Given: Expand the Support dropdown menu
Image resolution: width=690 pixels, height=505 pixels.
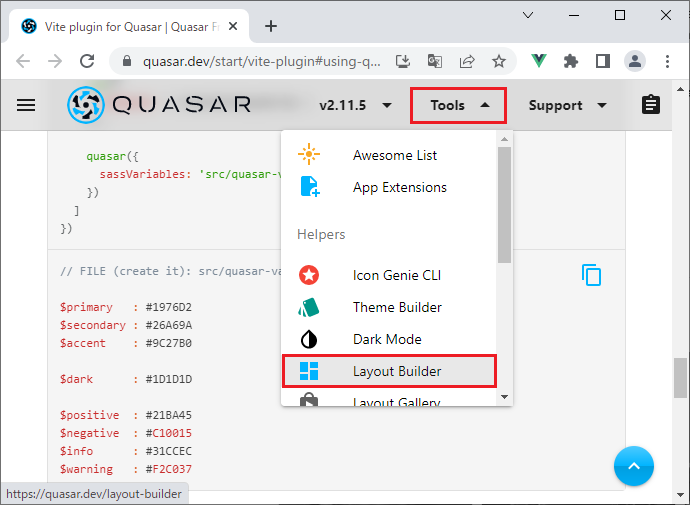Looking at the screenshot, I should [568, 106].
